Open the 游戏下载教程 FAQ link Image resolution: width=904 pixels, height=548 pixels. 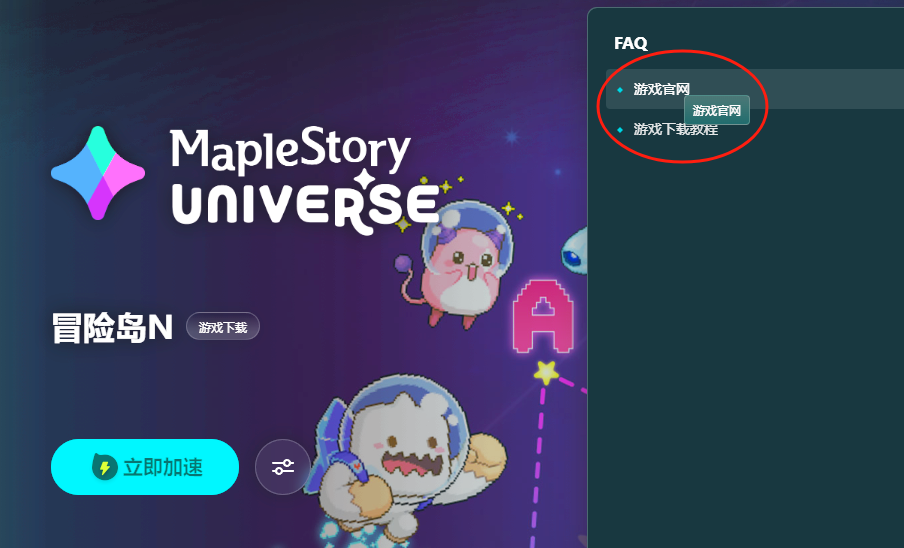676,130
